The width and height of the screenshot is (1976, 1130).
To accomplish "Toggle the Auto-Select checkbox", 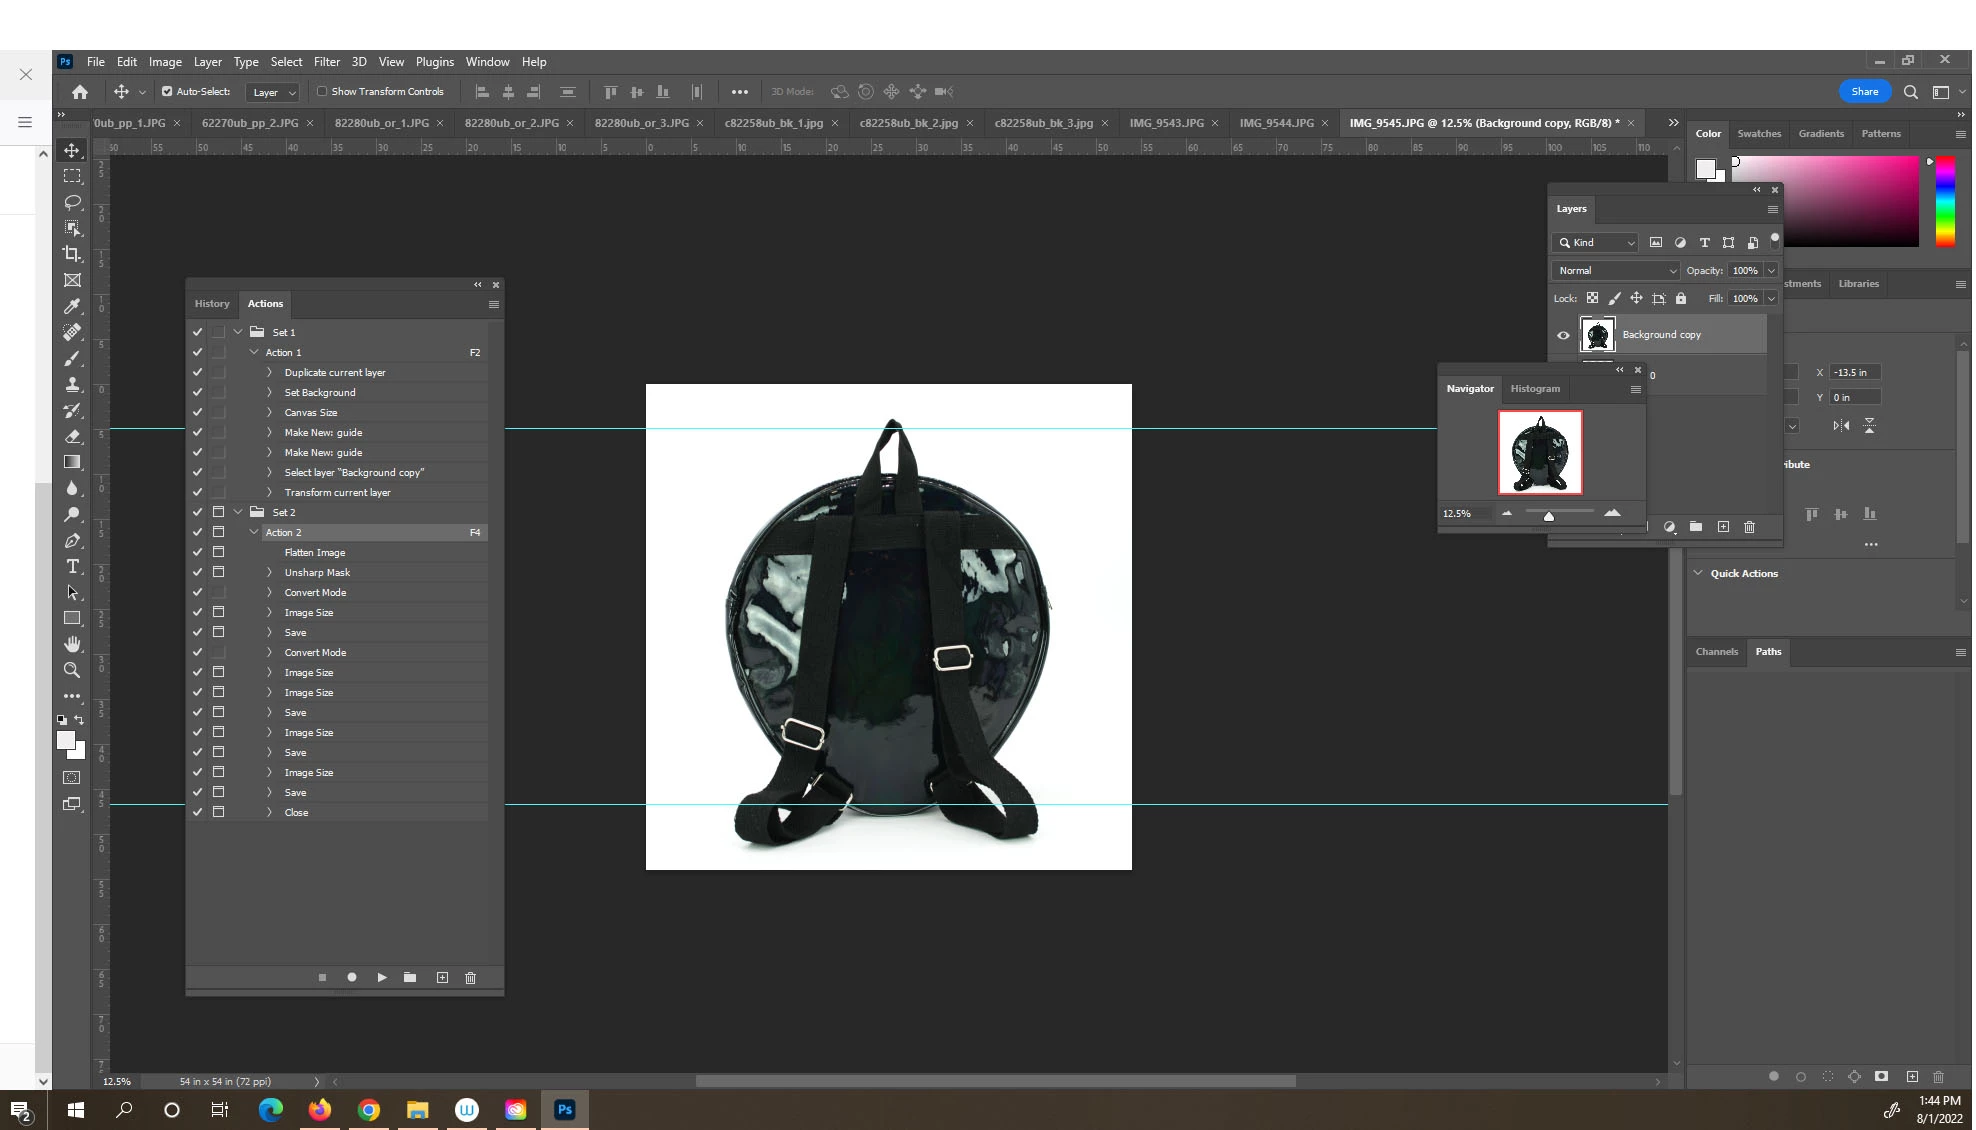I will [167, 91].
